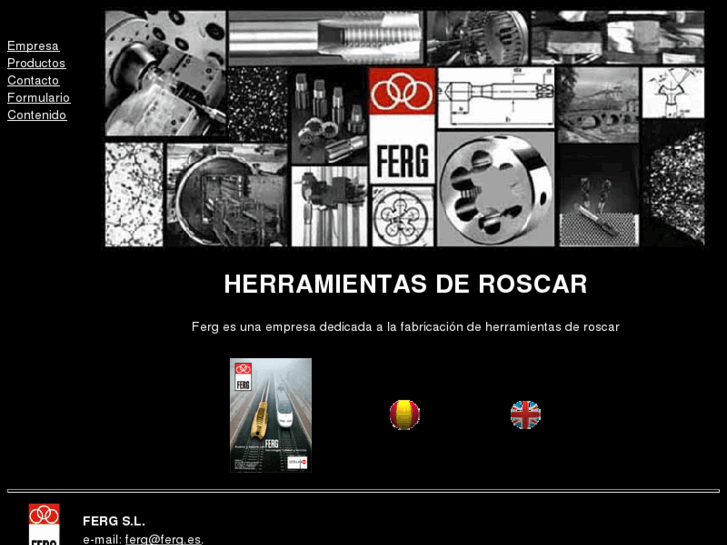Screen dimensions: 727x545
Task: Click the round threading die photo
Action: coord(496,189)
